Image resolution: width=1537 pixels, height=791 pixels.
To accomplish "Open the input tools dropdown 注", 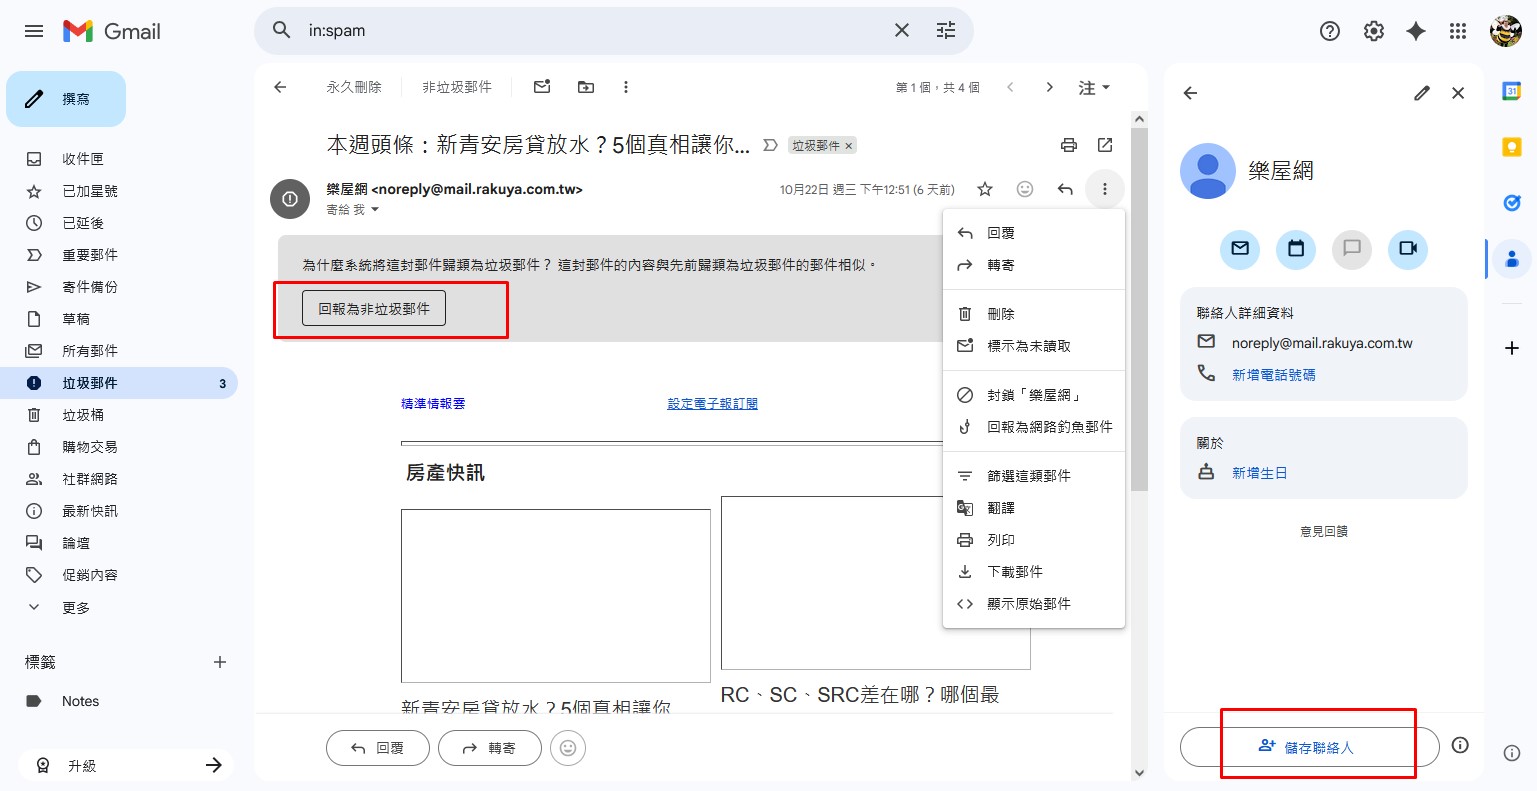I will pyautogui.click(x=1094, y=88).
